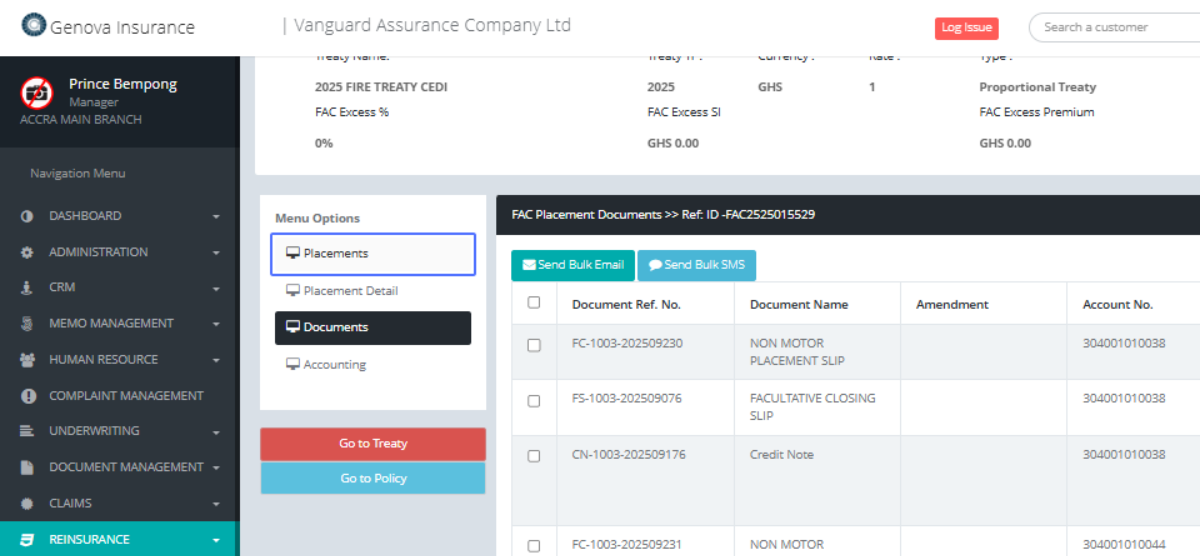Screen dimensions: 1200x556
Task: Expand the Underwriting submenu chevron
Action: [216, 433]
